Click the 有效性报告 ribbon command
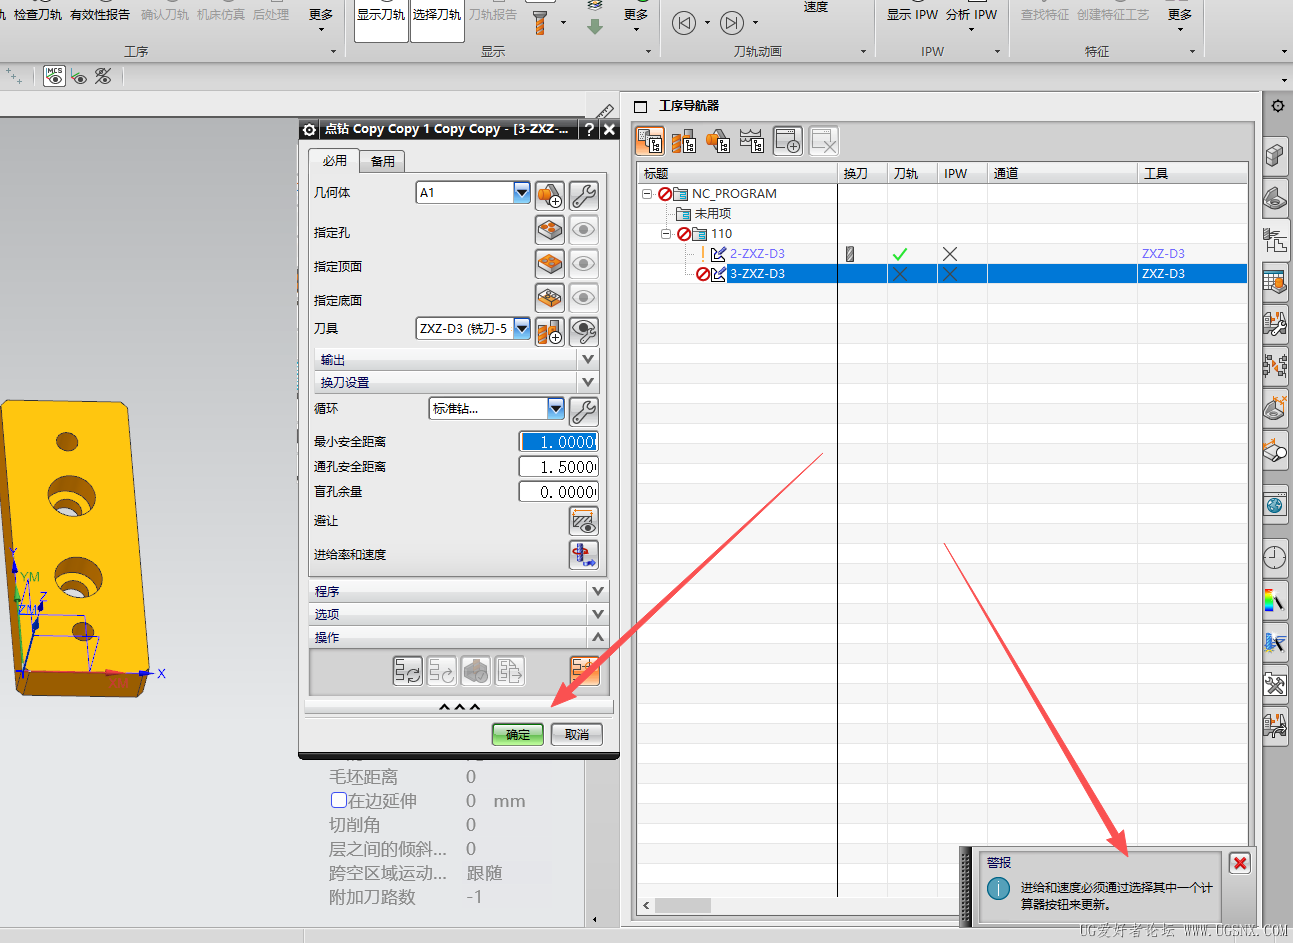 tap(100, 15)
